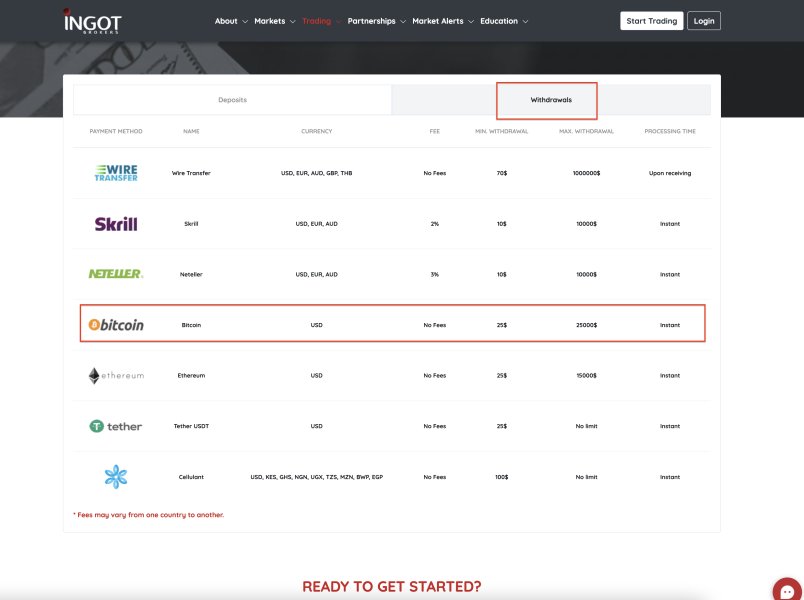The width and height of the screenshot is (804, 600).
Task: Click Cellulant's long currency list cell
Action: [316, 477]
